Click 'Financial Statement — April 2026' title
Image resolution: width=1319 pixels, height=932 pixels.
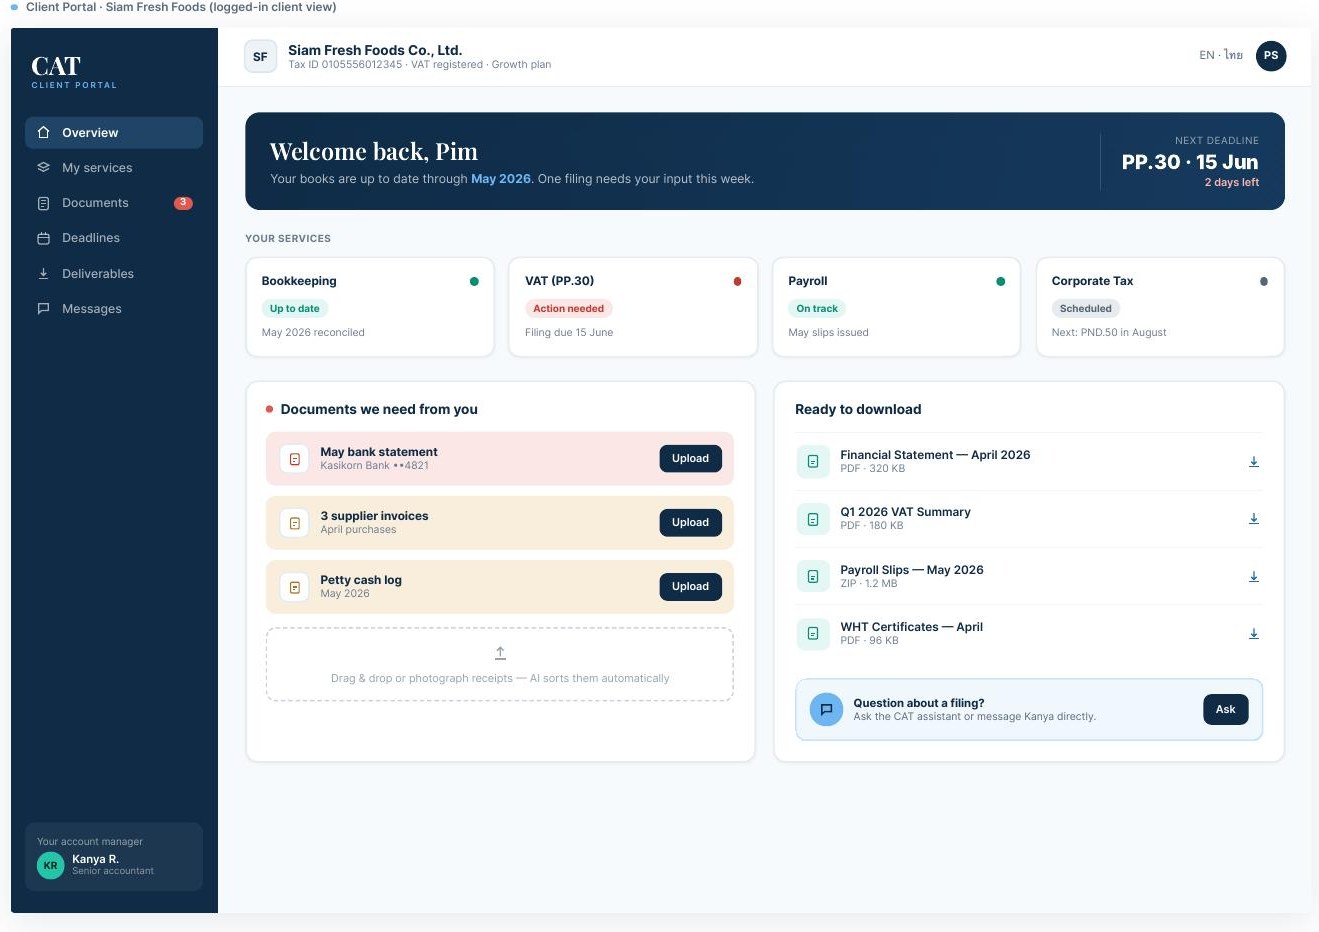(935, 455)
